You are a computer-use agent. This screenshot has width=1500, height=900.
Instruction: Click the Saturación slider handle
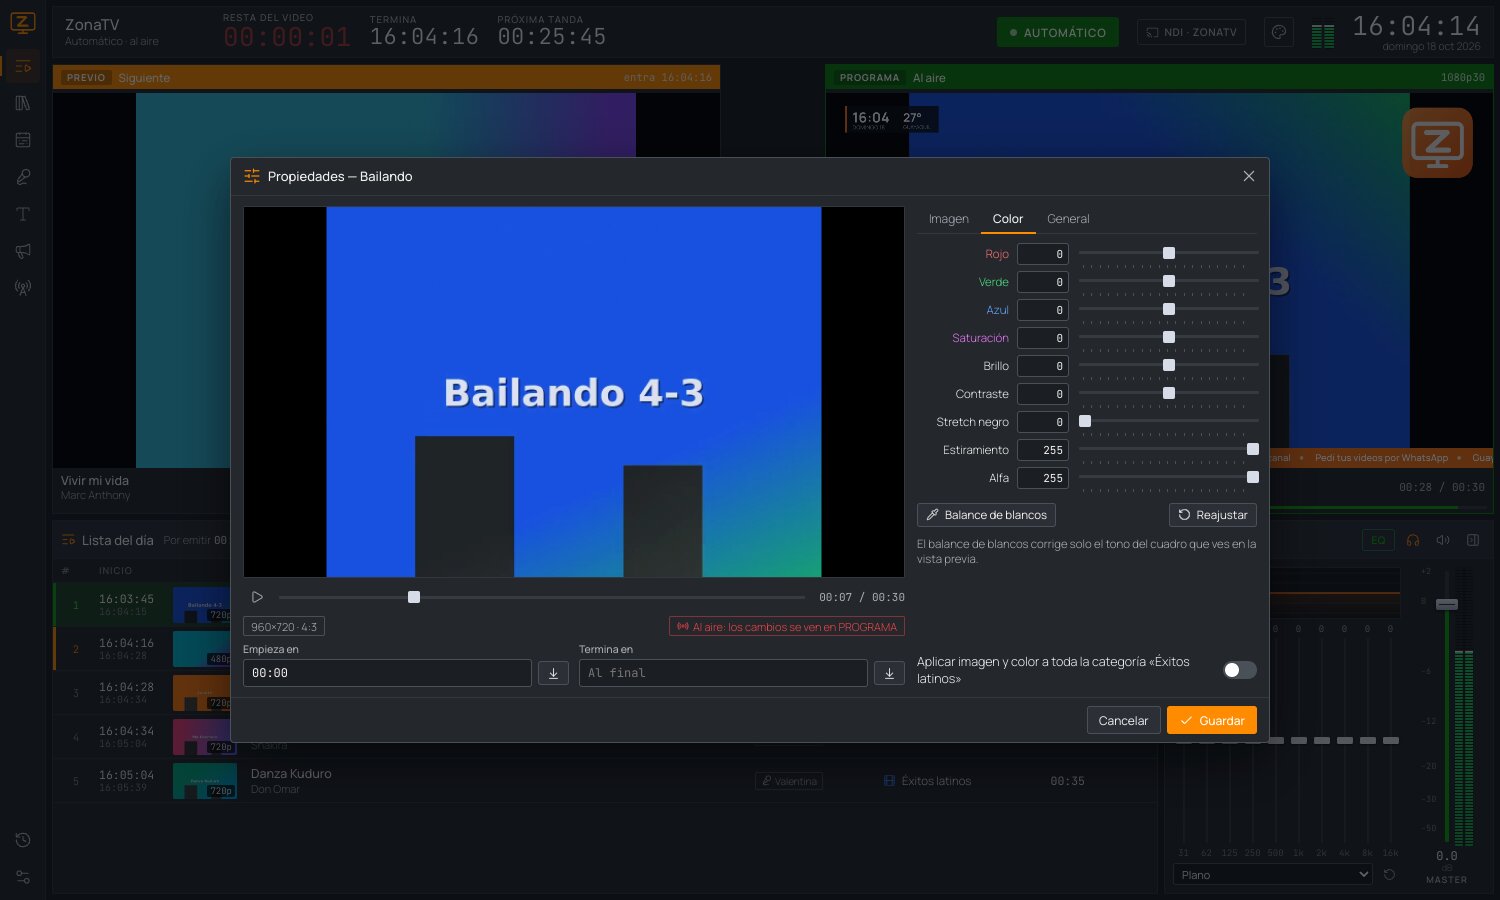(x=1169, y=337)
